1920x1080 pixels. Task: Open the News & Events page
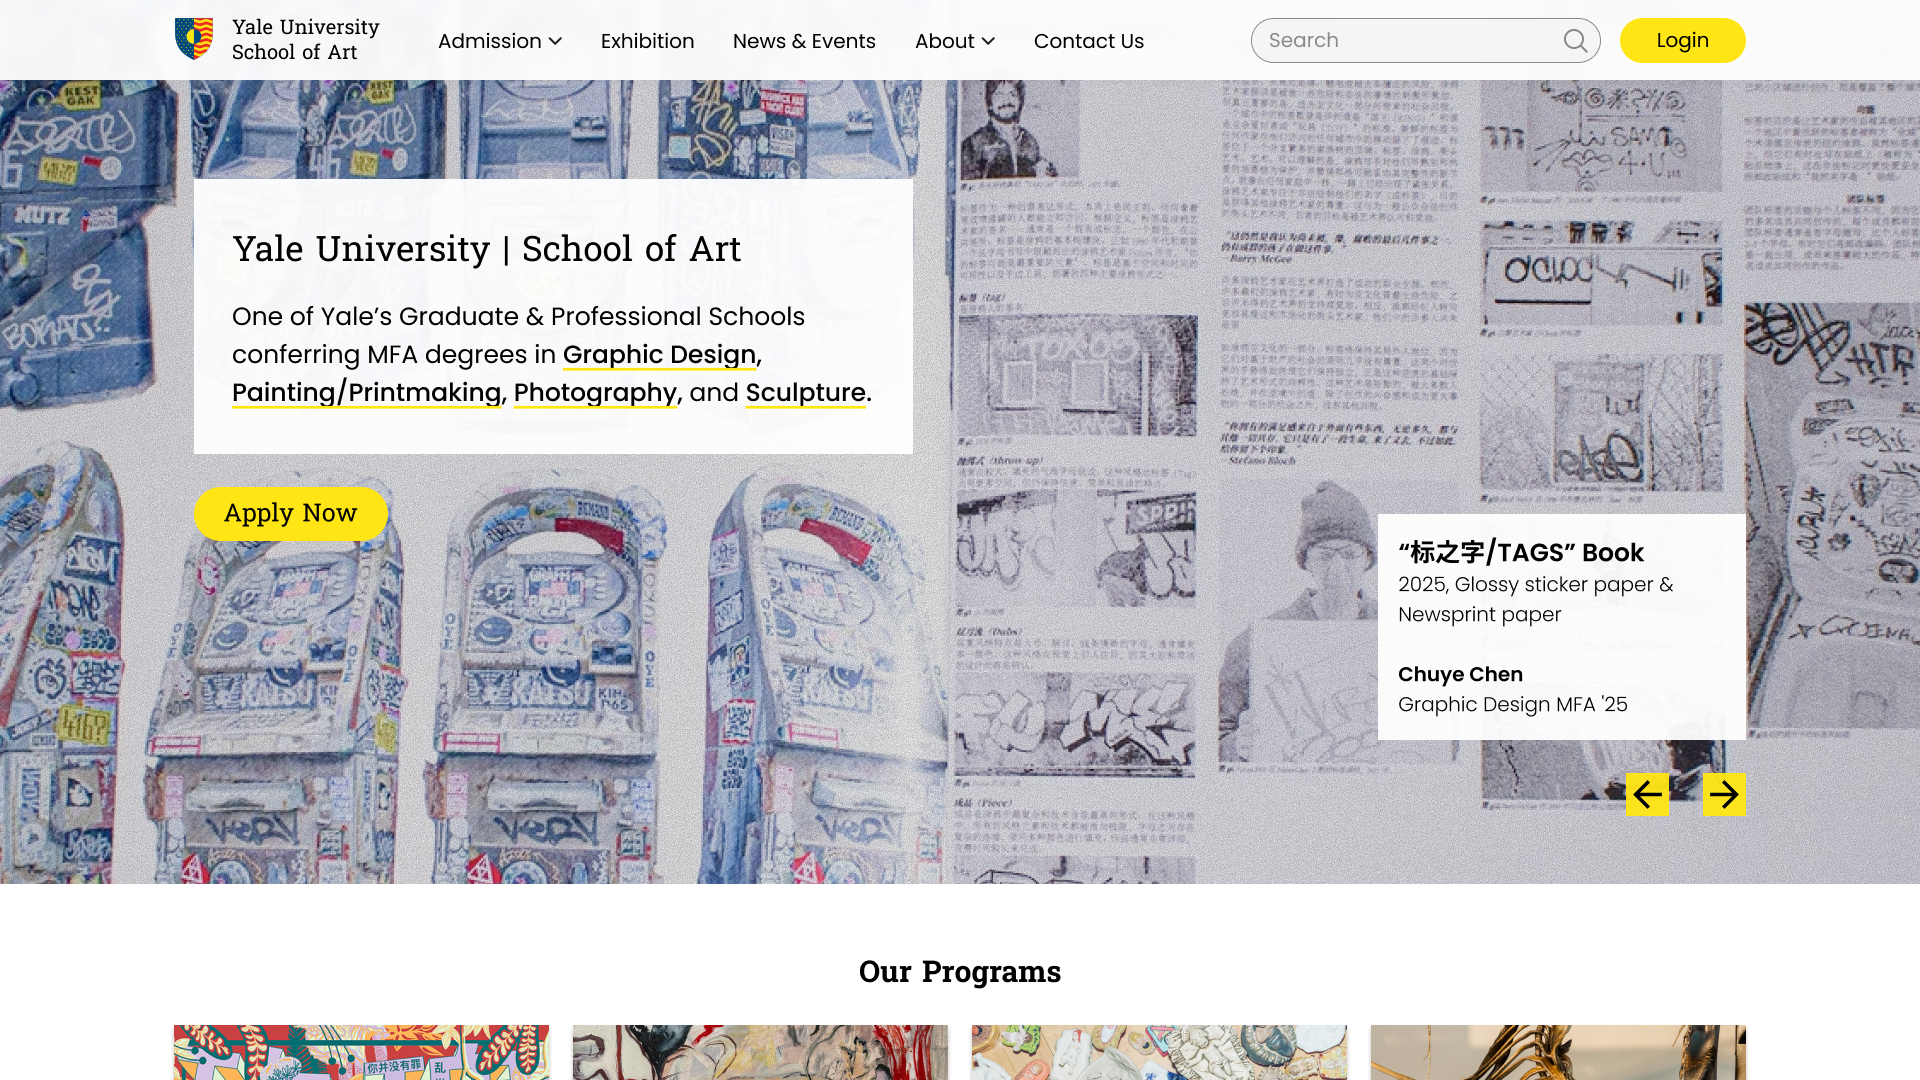[804, 41]
